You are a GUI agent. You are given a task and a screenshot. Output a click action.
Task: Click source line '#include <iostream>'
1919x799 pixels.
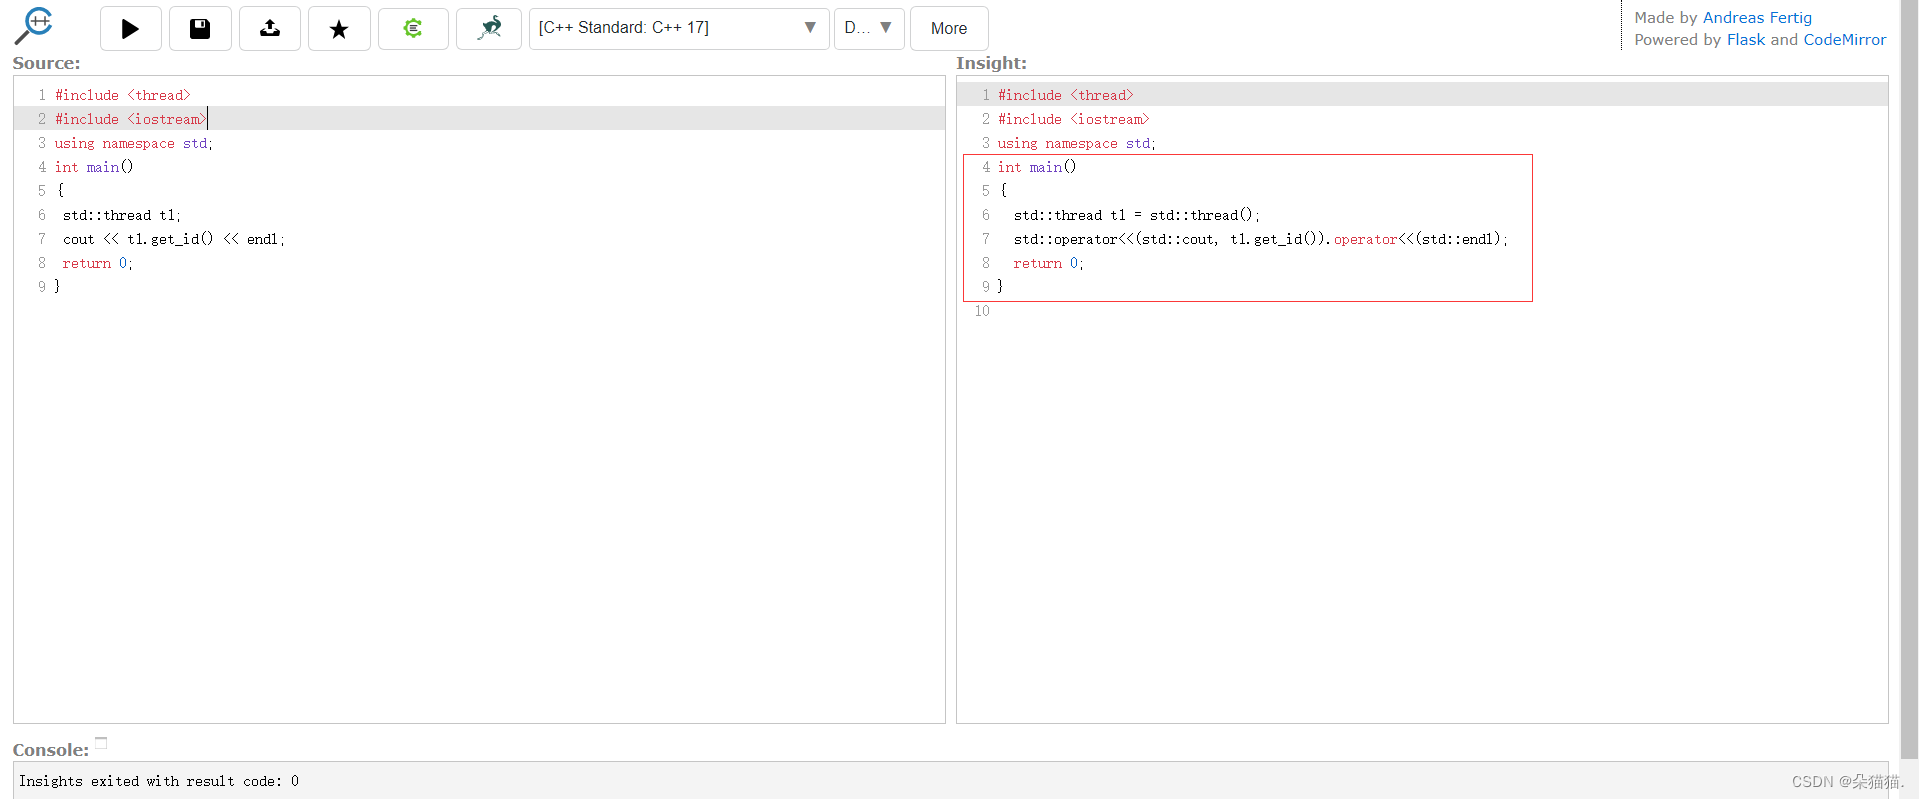coord(130,119)
